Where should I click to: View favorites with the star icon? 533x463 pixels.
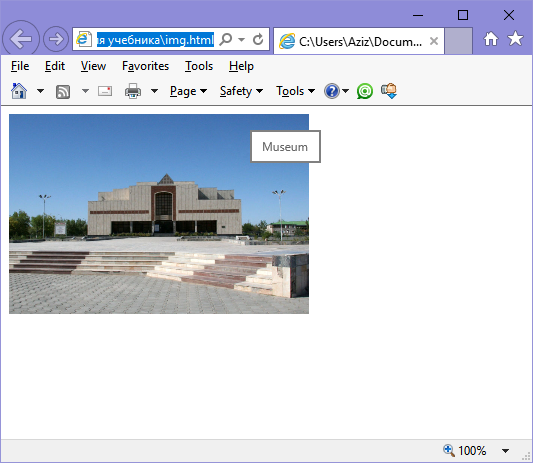[515, 38]
